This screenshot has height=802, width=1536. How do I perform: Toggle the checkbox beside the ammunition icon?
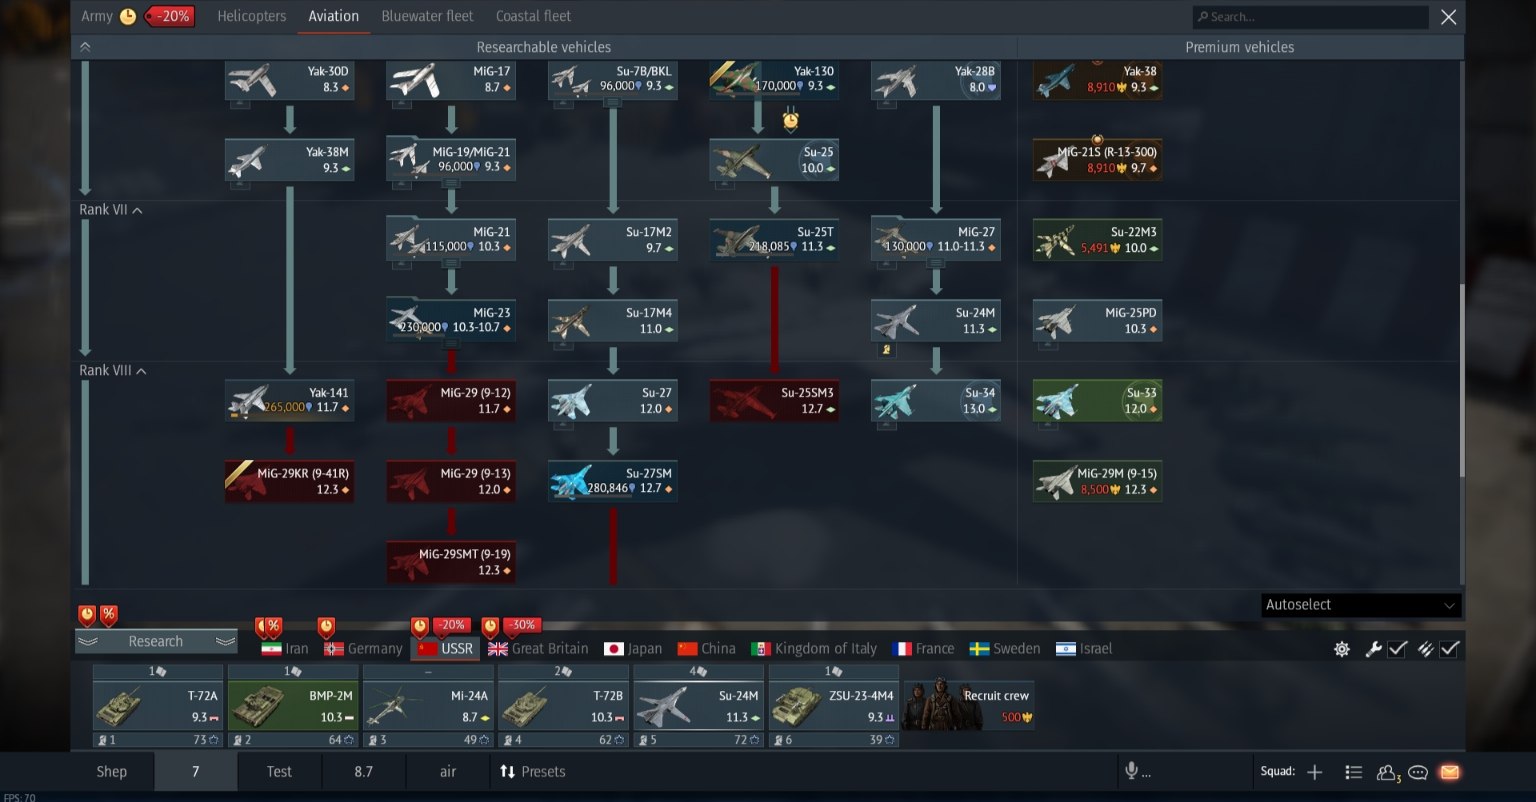click(x=1449, y=649)
